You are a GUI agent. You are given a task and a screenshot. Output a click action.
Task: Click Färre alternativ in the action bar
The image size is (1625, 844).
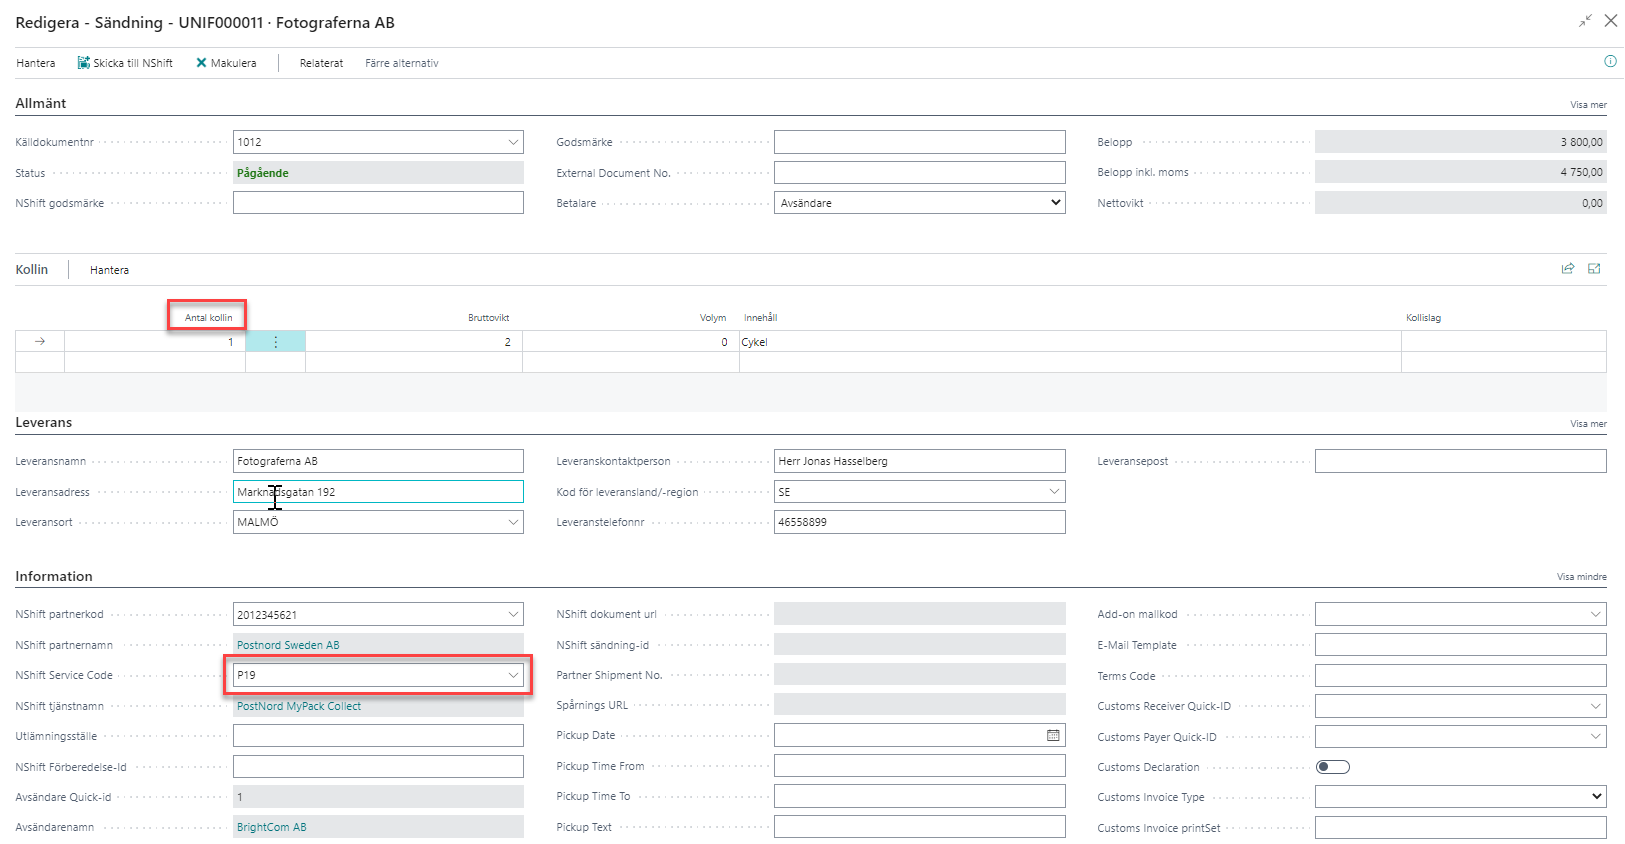click(x=401, y=63)
